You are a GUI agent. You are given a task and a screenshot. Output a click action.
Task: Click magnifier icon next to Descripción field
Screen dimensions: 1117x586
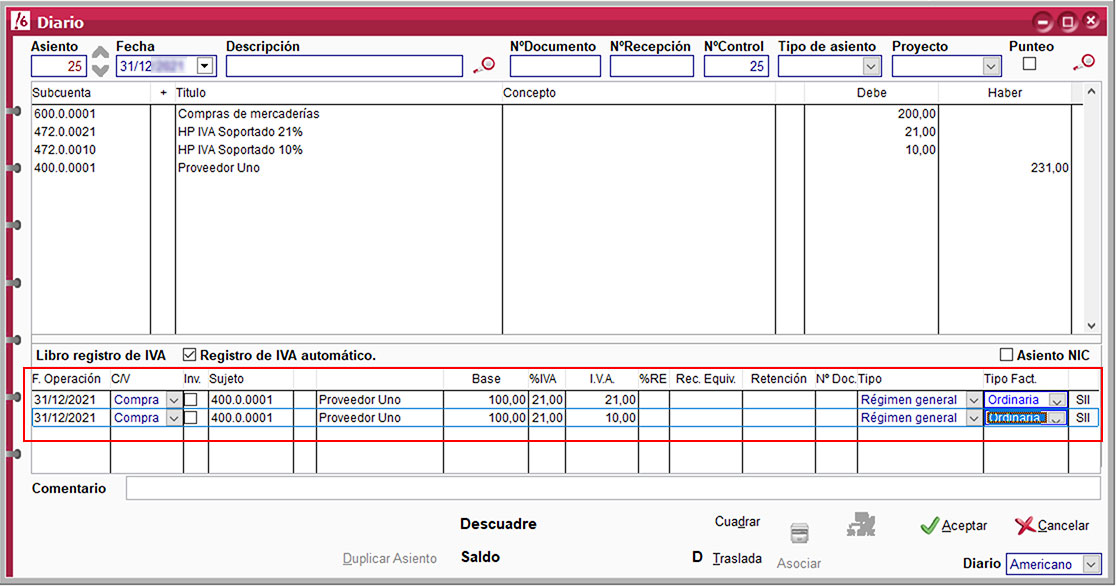pyautogui.click(x=484, y=66)
